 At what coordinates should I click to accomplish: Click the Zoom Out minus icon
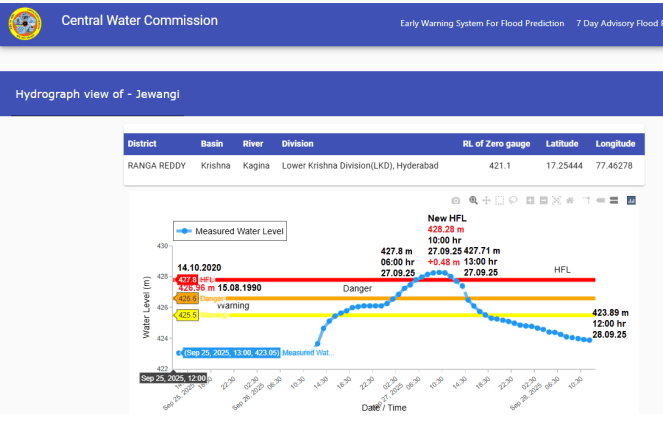[543, 201]
